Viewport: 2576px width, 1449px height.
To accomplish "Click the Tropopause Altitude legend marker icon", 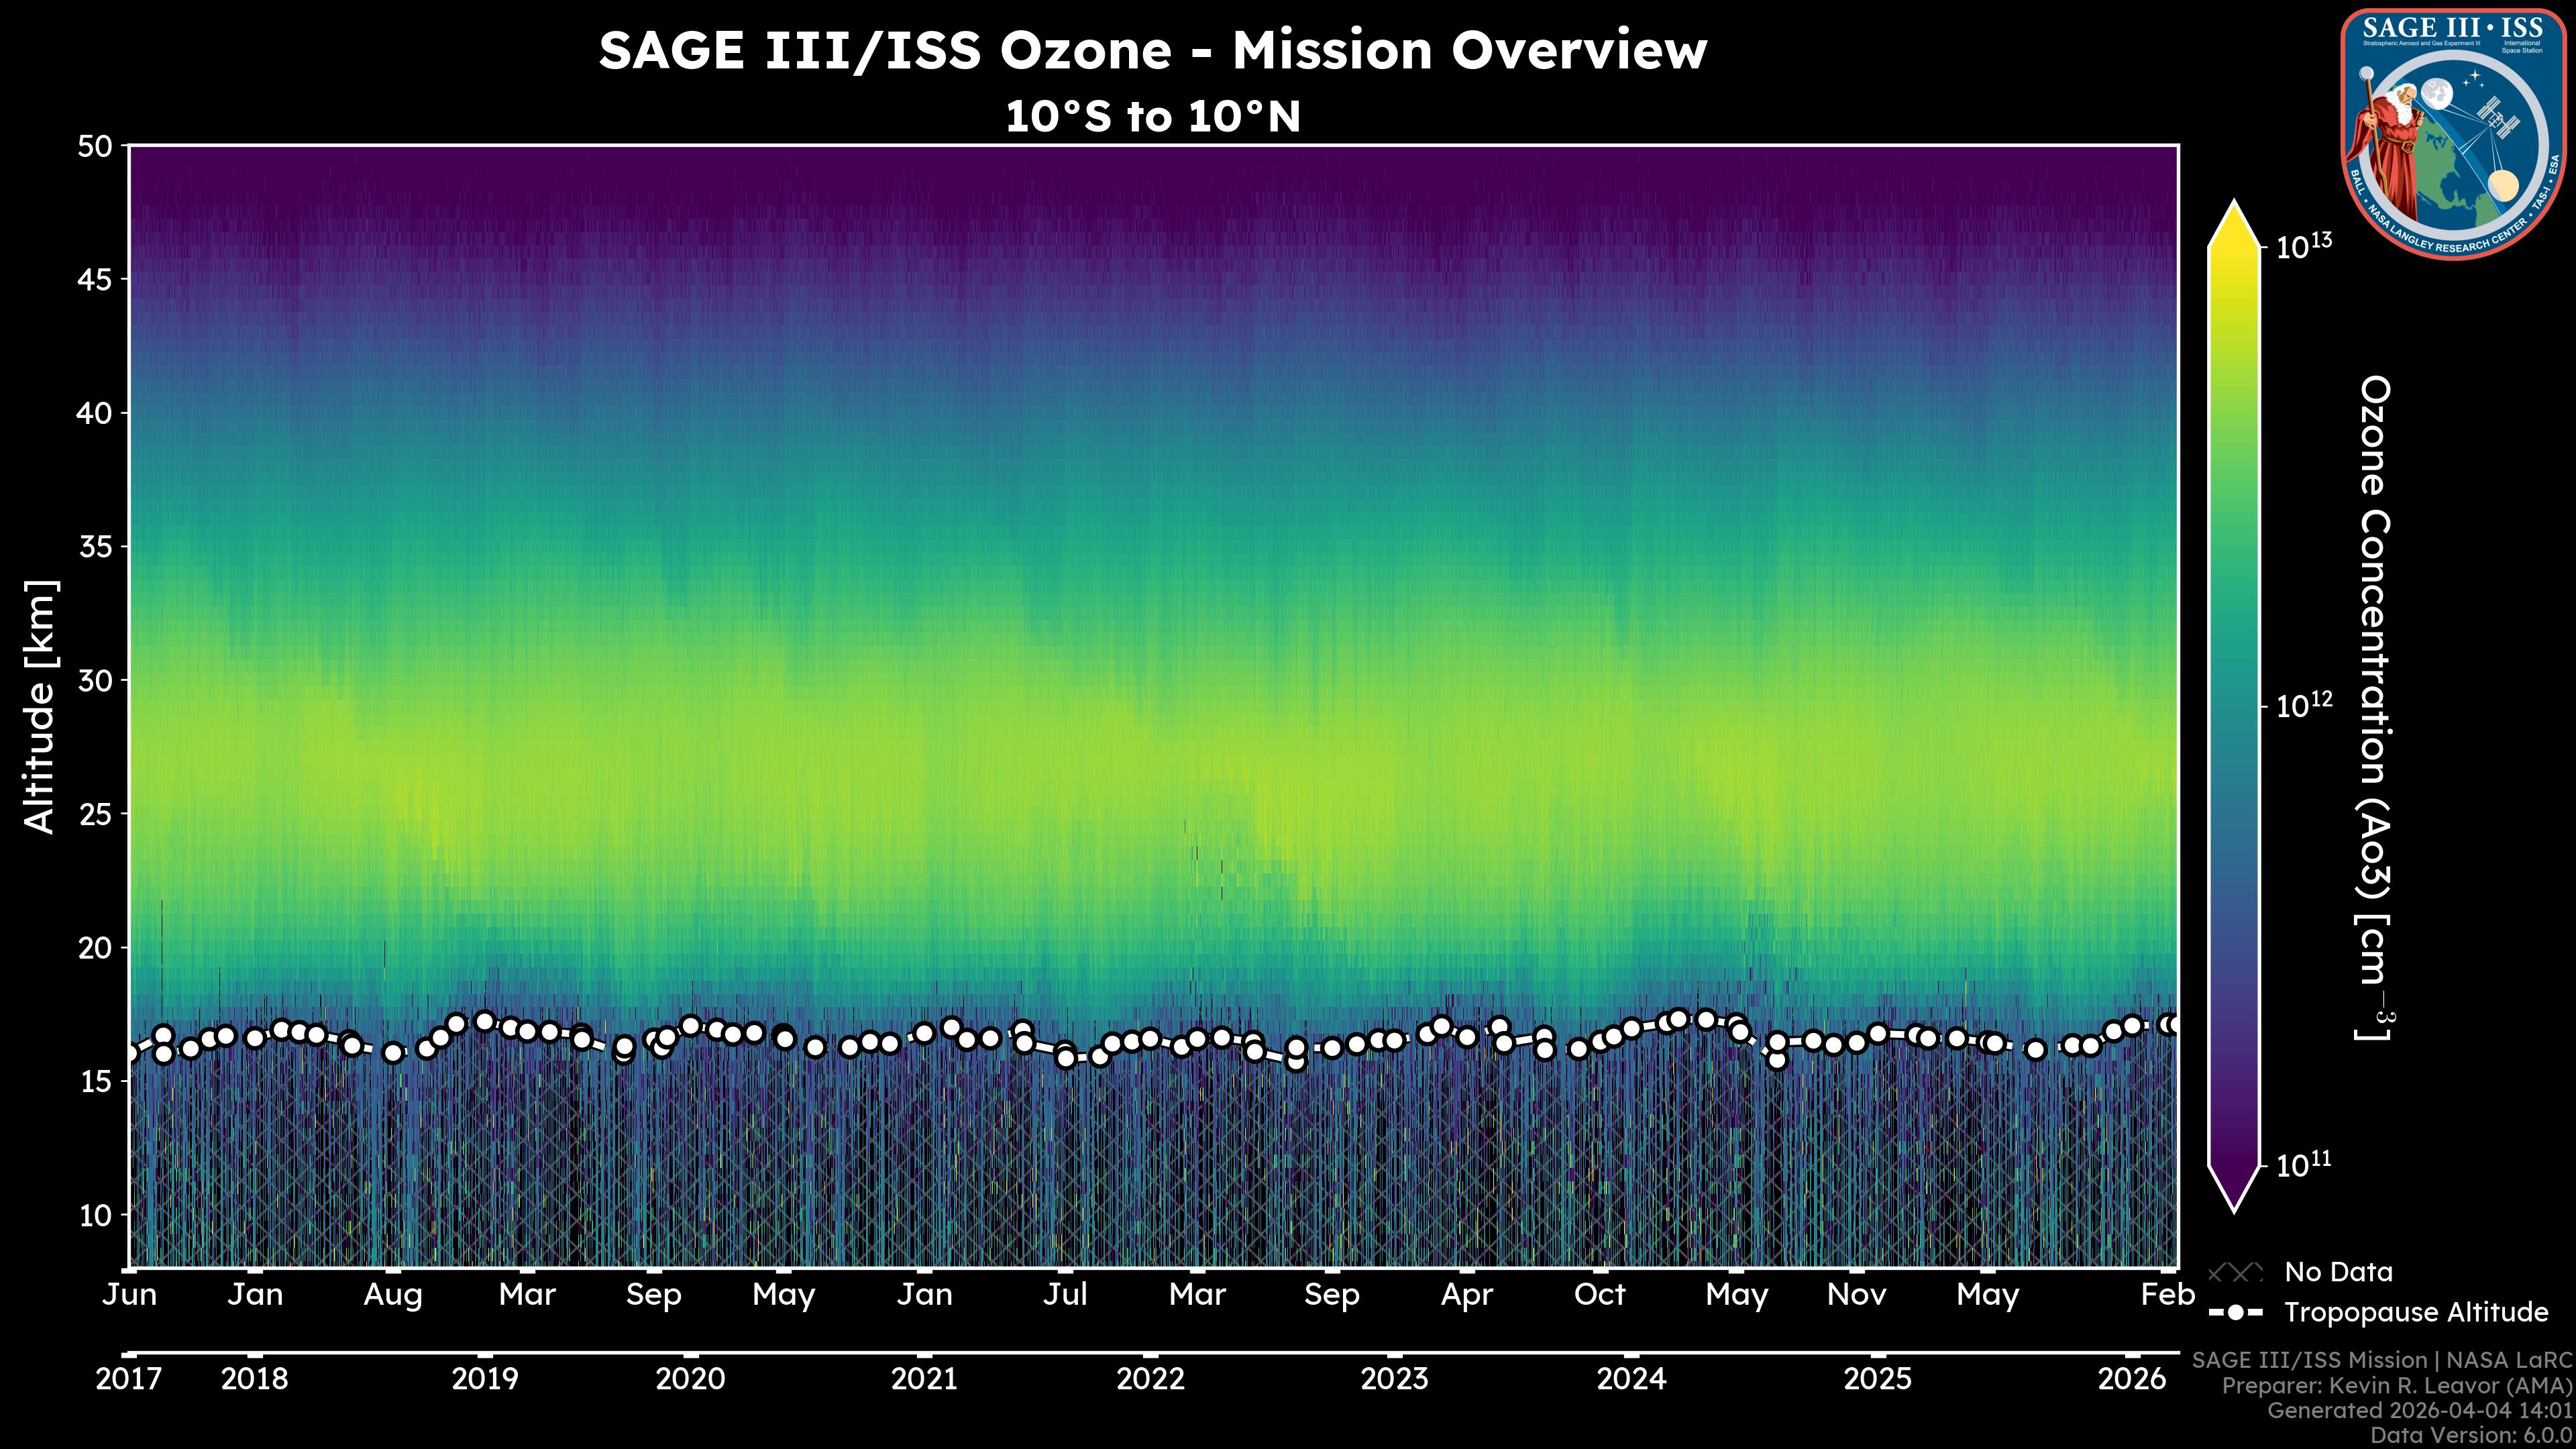I will [2235, 1312].
